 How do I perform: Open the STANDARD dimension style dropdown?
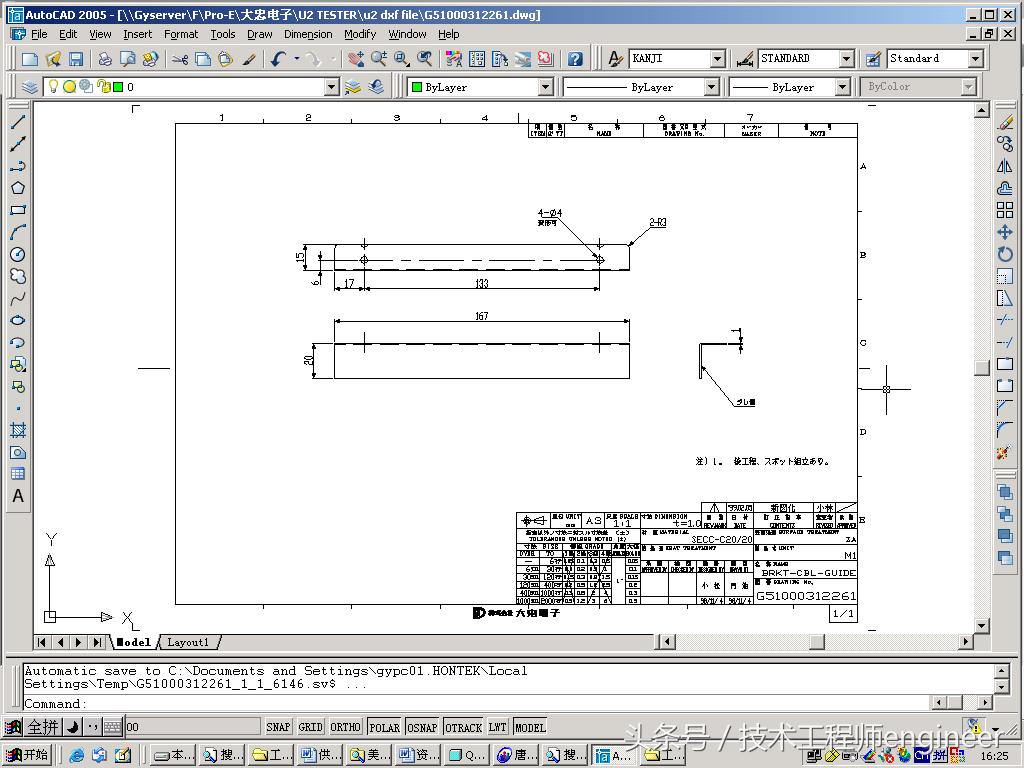point(847,59)
